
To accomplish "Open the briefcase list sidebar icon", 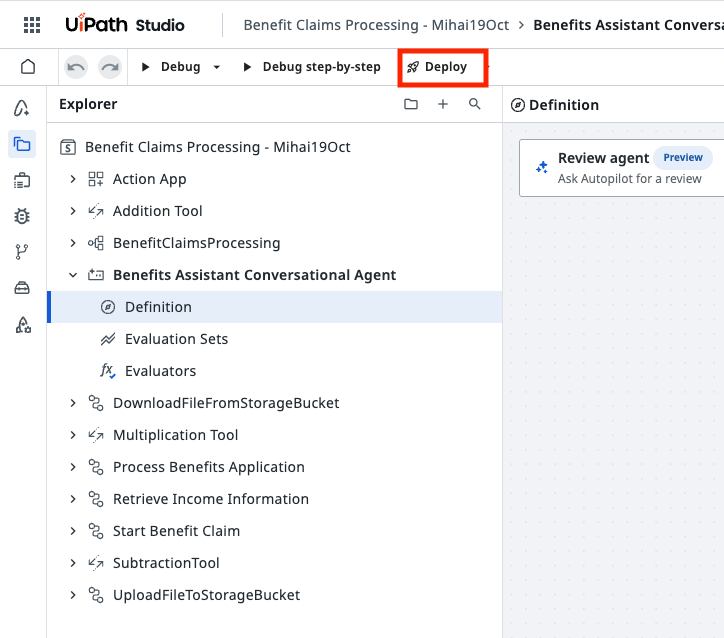I will pyautogui.click(x=22, y=180).
